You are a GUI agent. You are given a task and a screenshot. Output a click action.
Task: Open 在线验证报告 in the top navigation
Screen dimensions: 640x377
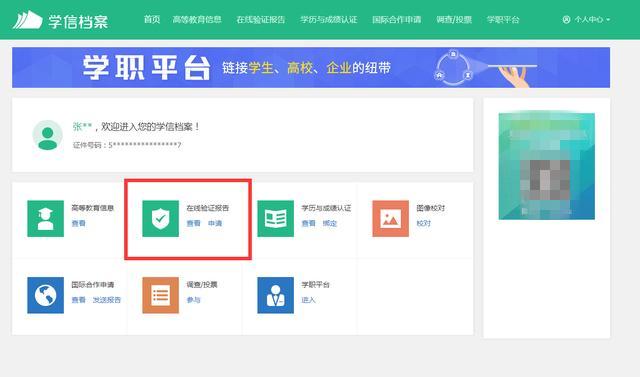[x=261, y=20]
